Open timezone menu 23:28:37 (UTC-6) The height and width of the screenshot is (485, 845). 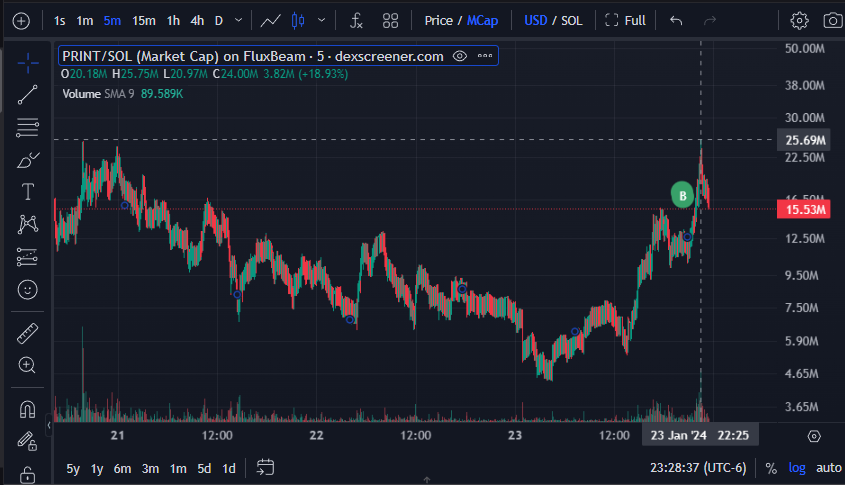click(x=698, y=468)
